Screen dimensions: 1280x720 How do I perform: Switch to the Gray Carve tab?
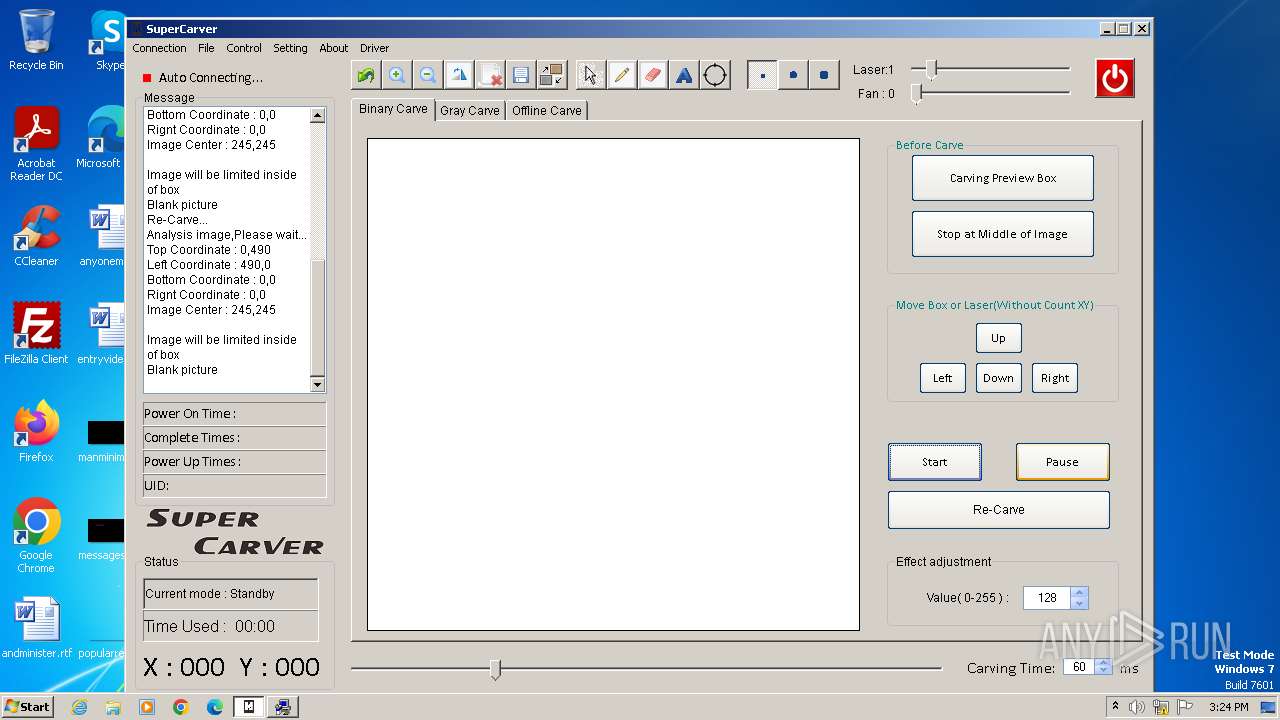pos(469,111)
